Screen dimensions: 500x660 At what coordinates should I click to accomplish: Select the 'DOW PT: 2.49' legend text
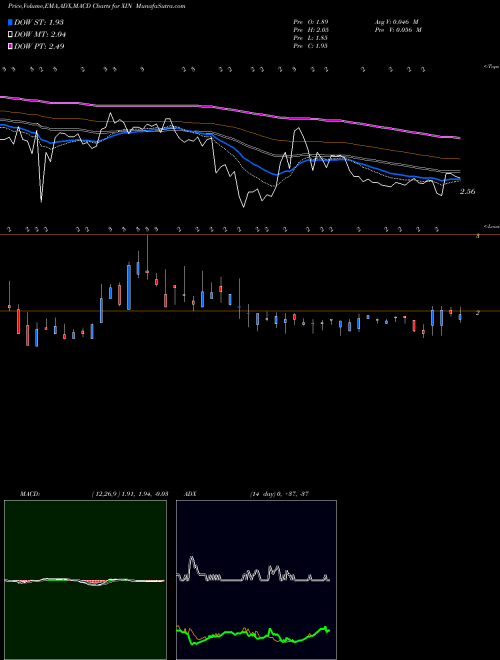39,46
